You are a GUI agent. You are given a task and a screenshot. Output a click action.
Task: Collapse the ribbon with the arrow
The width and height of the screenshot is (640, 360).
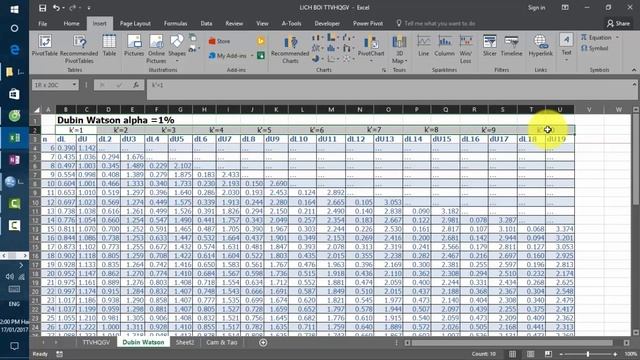coord(634,70)
